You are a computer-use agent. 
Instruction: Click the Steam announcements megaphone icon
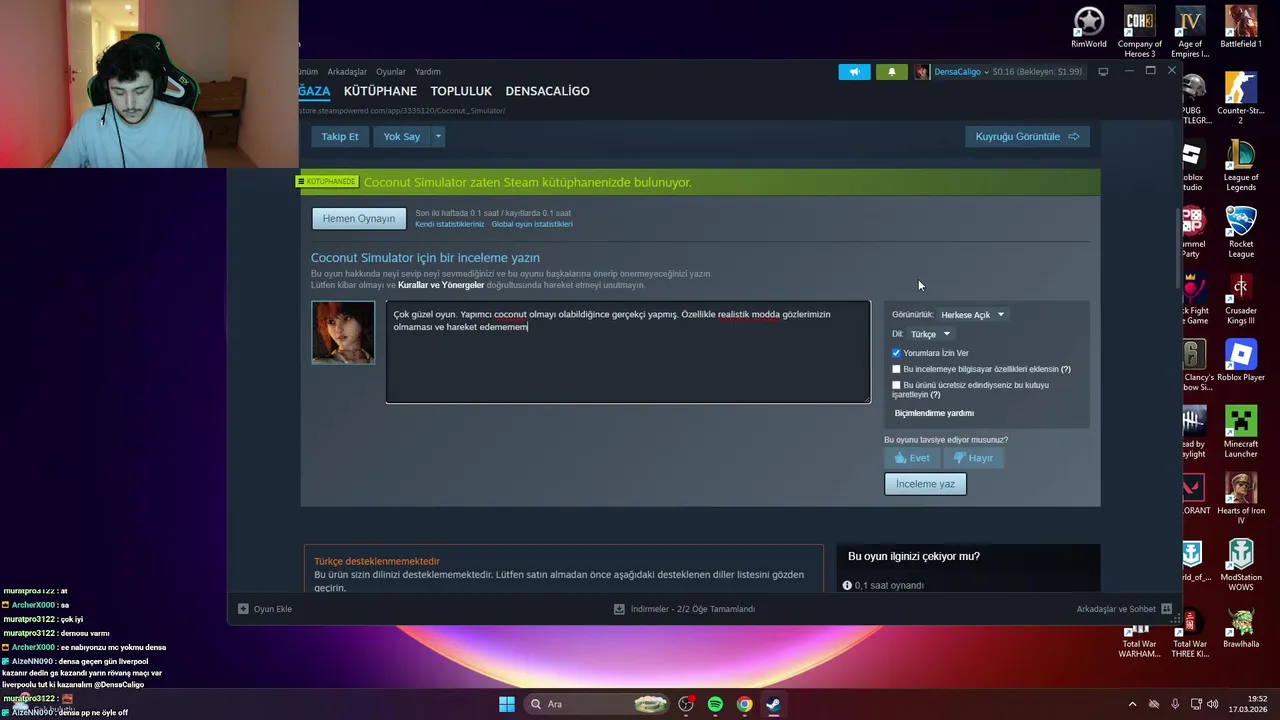pyautogui.click(x=854, y=72)
